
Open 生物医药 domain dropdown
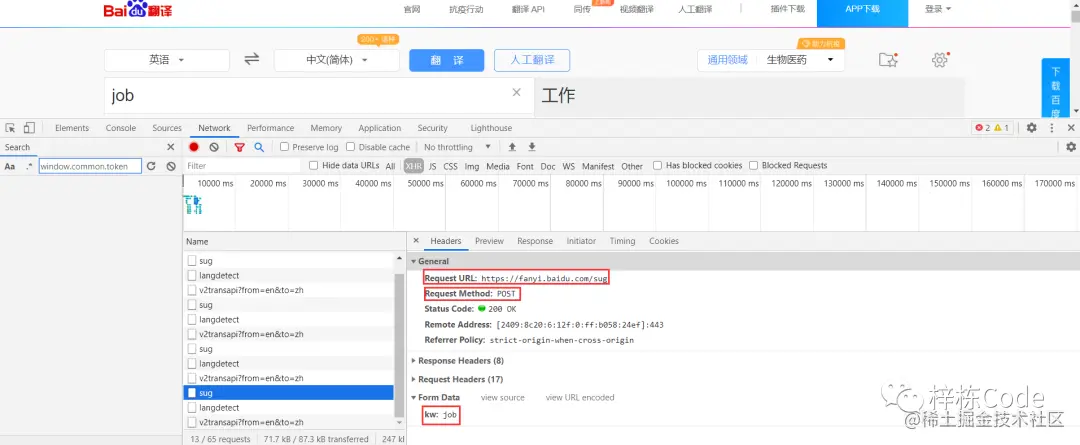pyautogui.click(x=800, y=60)
